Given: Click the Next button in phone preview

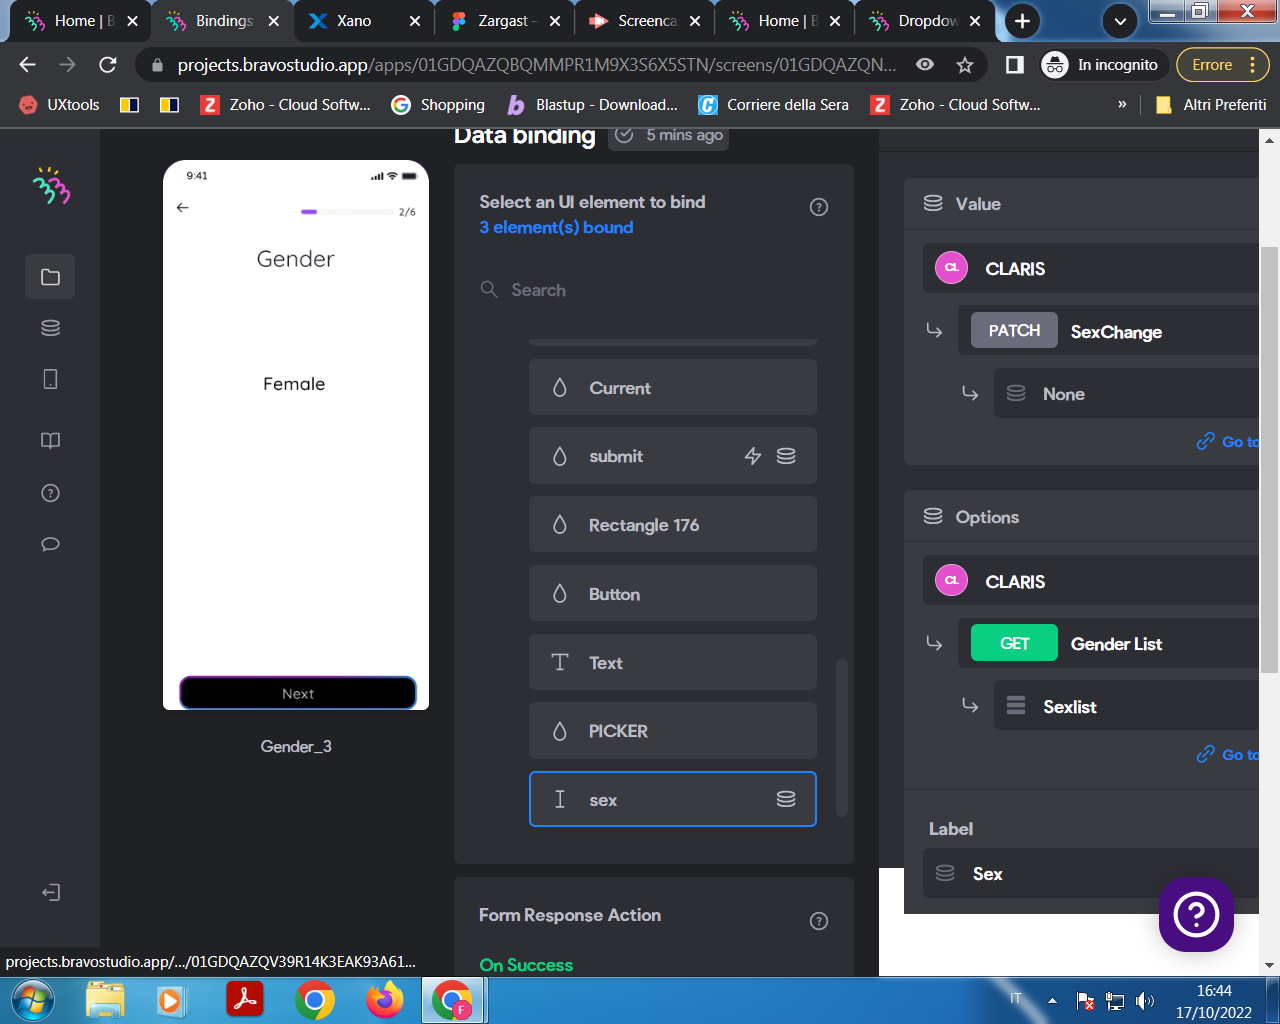Looking at the screenshot, I should [297, 693].
